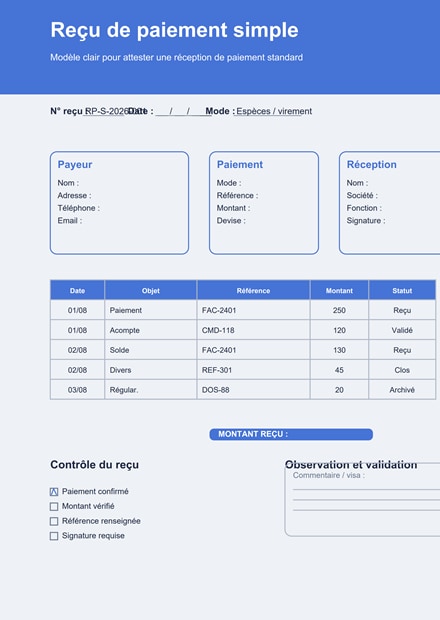This screenshot has height=620, width=440.
Task: Click the Adresse label in Payeur
Action: click(74, 196)
